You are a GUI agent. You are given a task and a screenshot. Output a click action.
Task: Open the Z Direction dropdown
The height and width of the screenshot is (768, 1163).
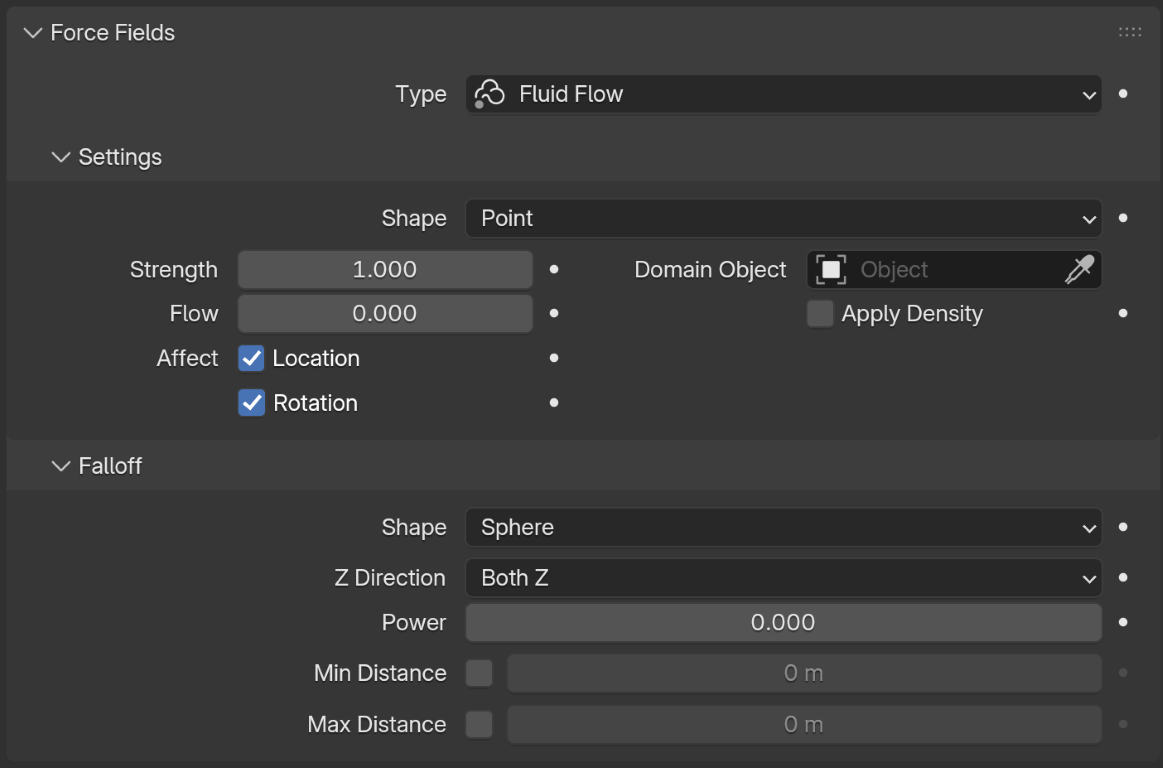(x=783, y=577)
